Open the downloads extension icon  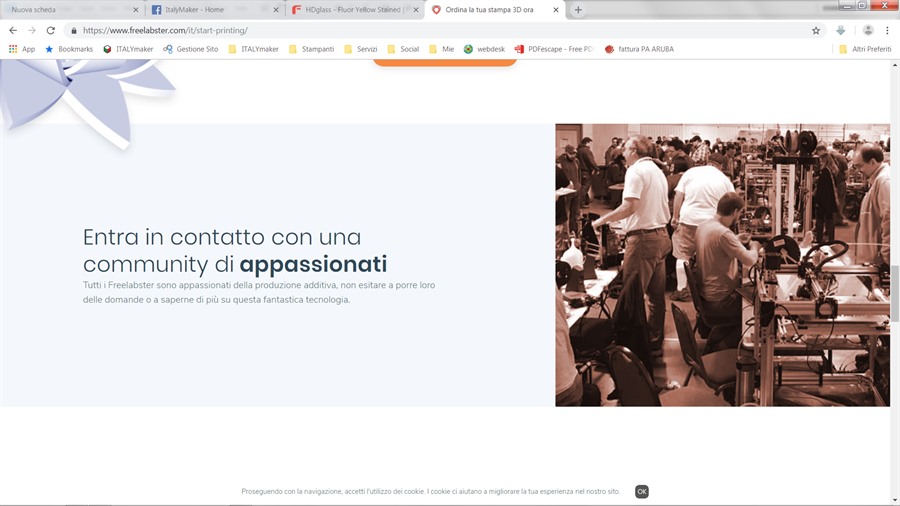click(840, 30)
